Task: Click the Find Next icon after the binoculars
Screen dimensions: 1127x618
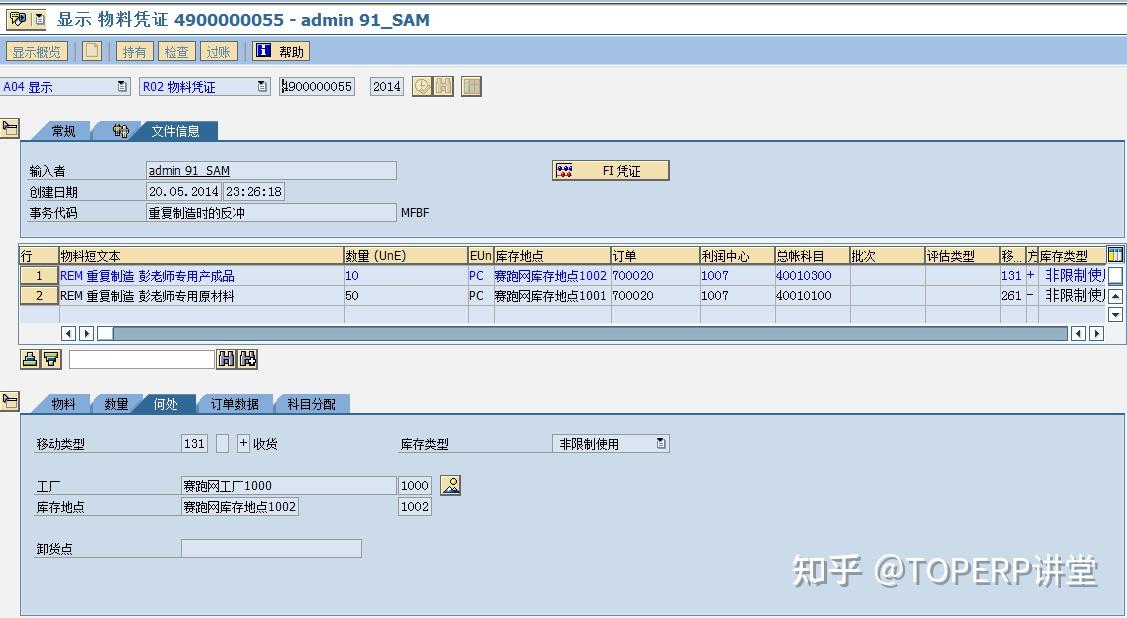Action: [248, 359]
